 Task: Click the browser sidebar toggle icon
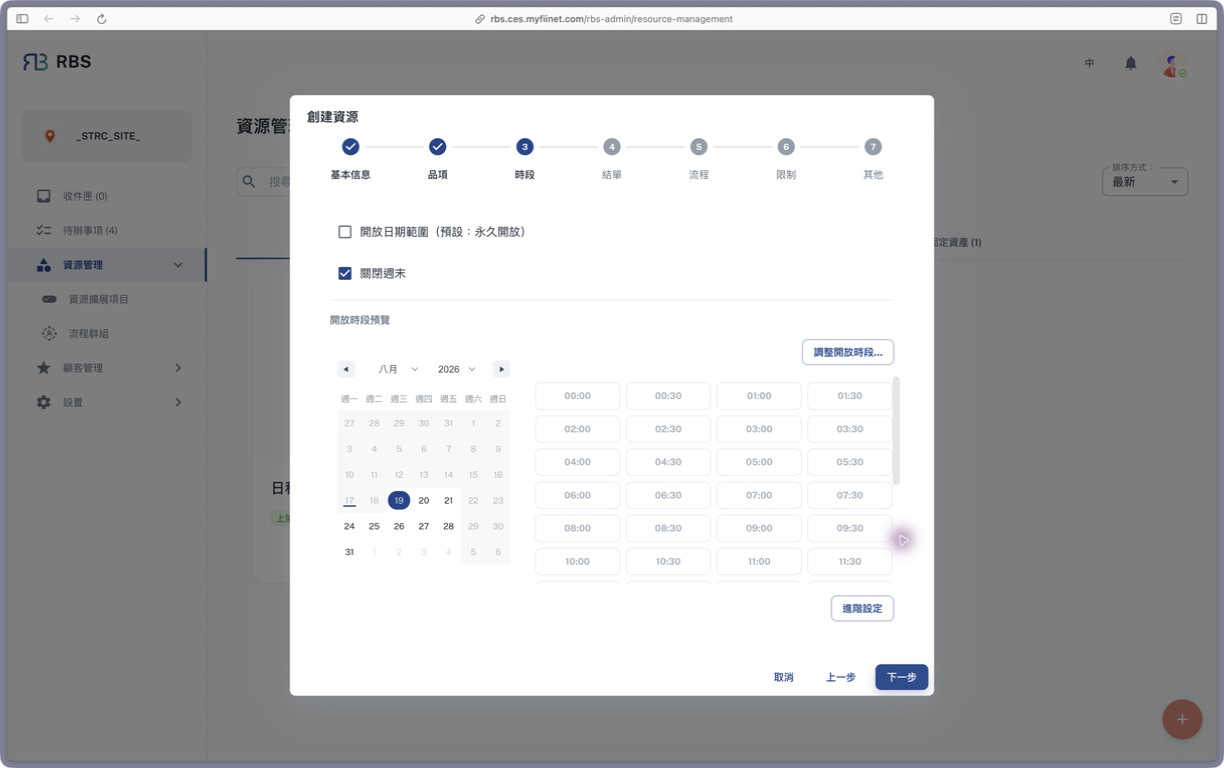pyautogui.click(x=22, y=19)
